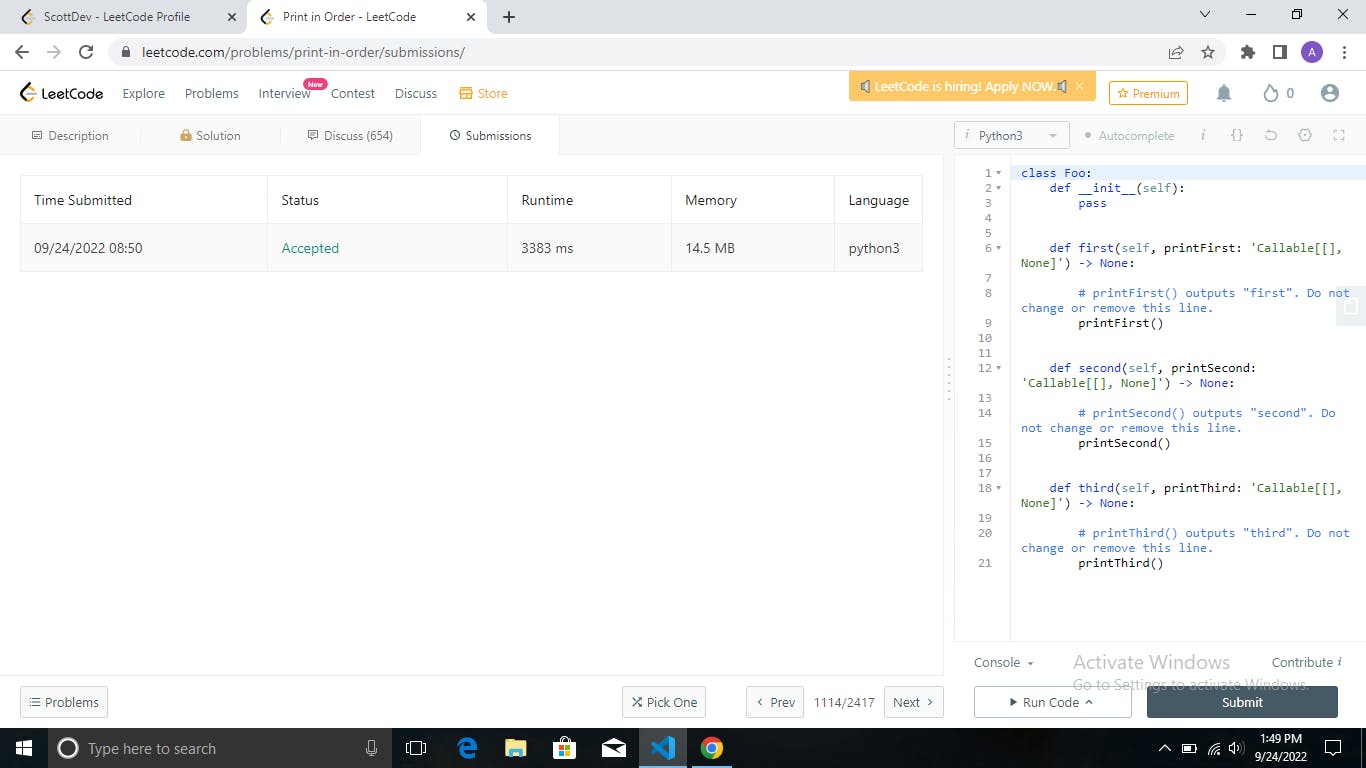Open Problems in the top navigation
Image resolution: width=1366 pixels, height=768 pixels.
212,93
